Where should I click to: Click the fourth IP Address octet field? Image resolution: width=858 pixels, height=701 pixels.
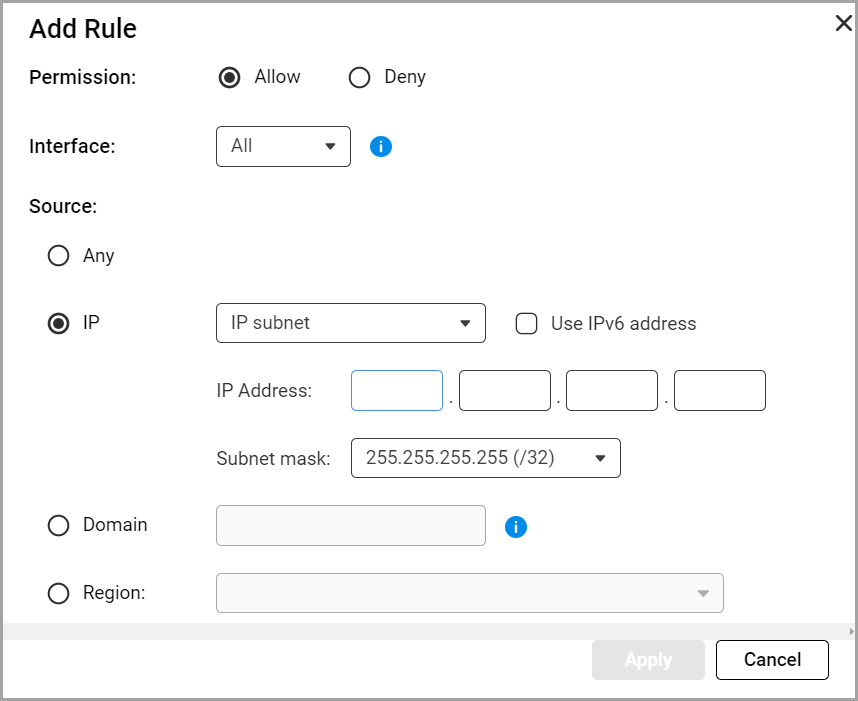click(720, 391)
